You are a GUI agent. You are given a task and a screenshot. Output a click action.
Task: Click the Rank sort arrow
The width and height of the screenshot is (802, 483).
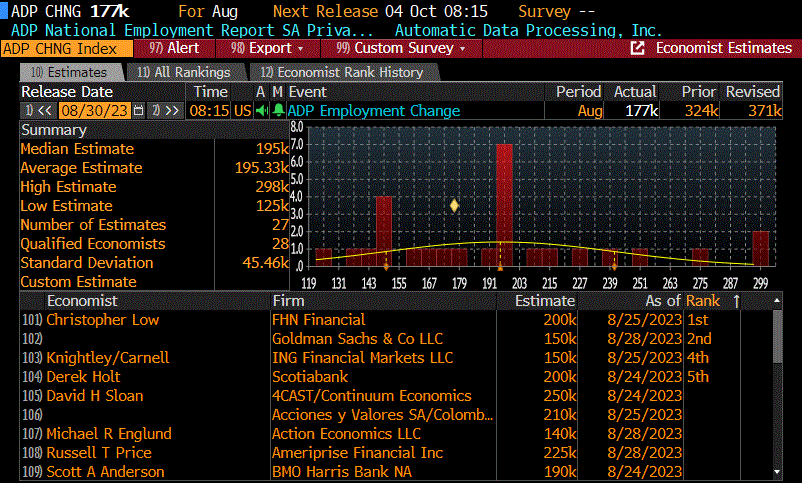click(736, 301)
